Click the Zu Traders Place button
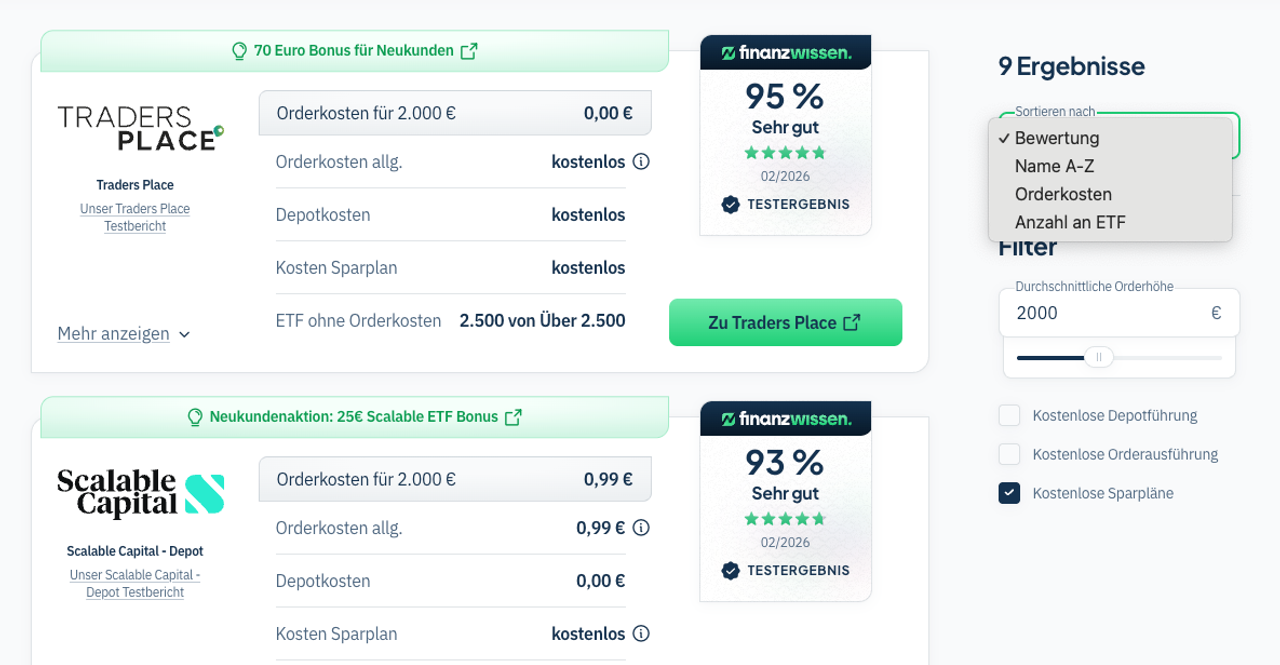This screenshot has width=1280, height=665. [x=785, y=322]
